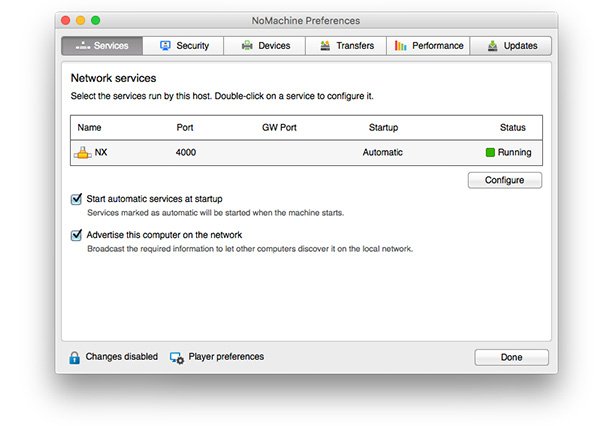
Task: Close the NoMachine Preferences window
Action: (66, 20)
